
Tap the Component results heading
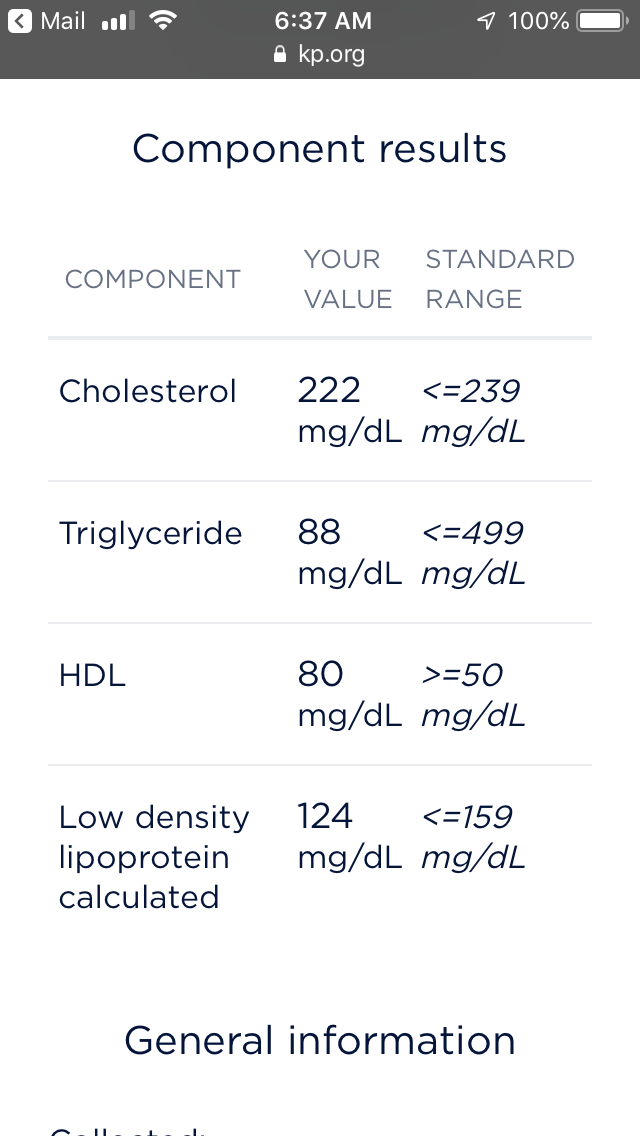coord(320,149)
